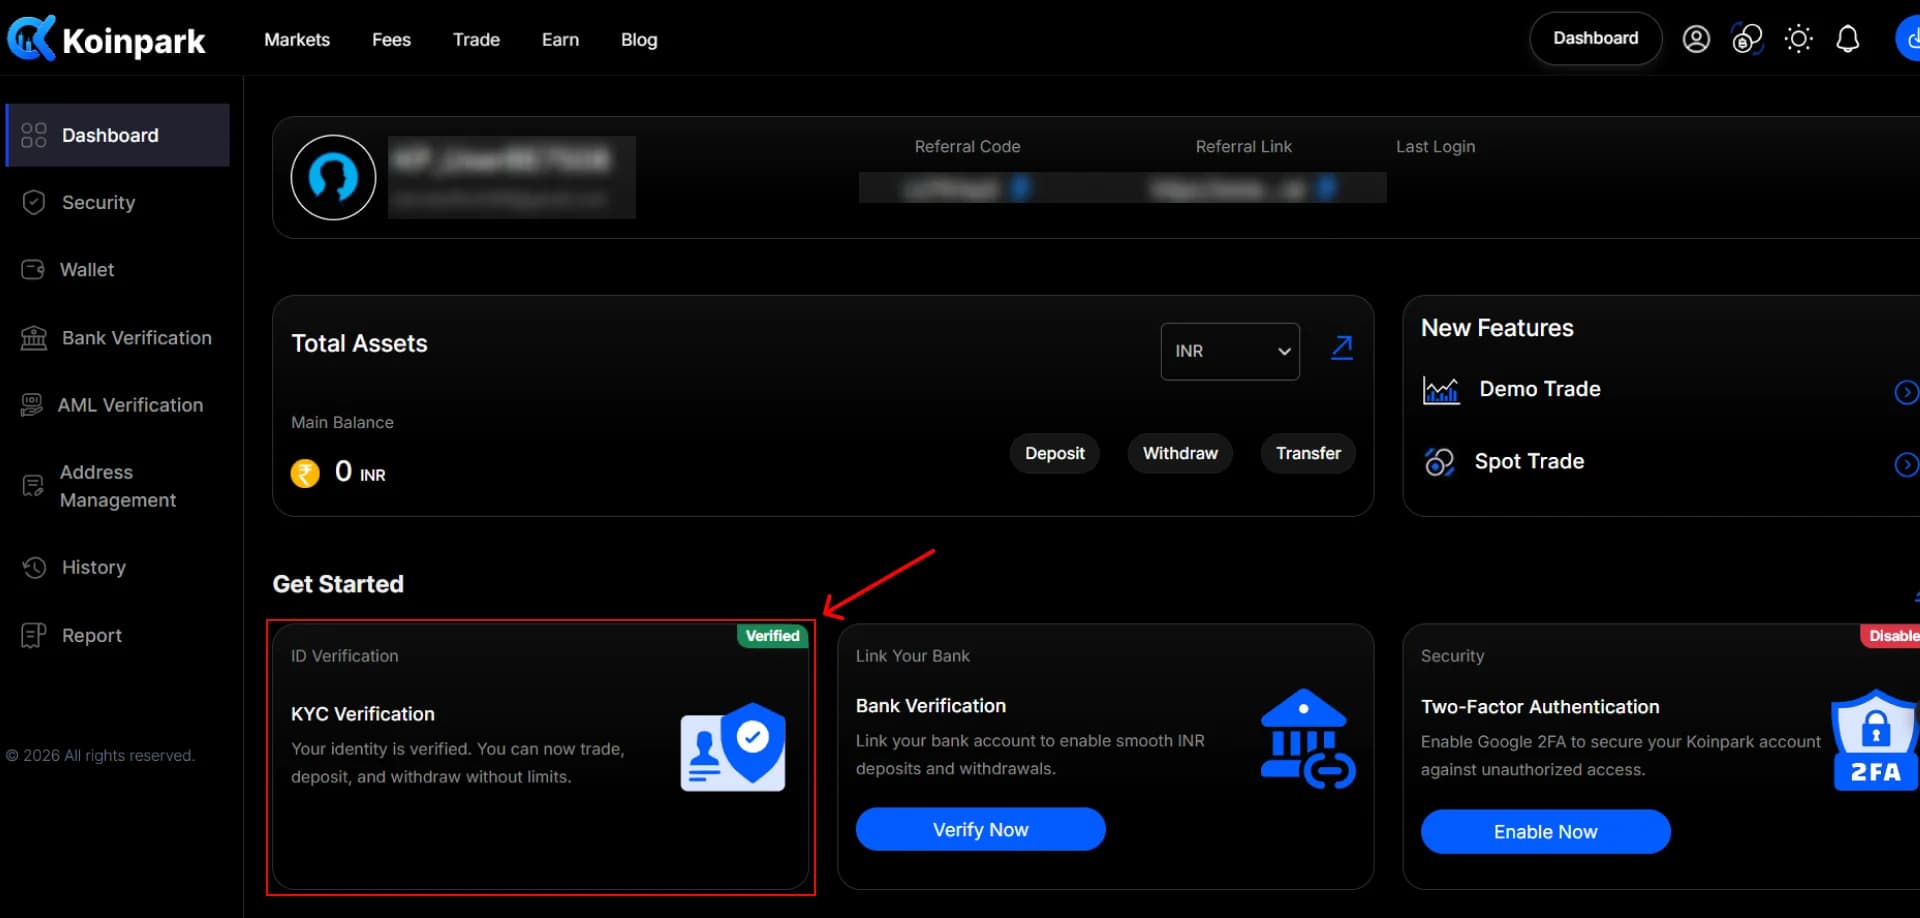
Task: Open Total Assets details arrow icon
Action: [1342, 347]
